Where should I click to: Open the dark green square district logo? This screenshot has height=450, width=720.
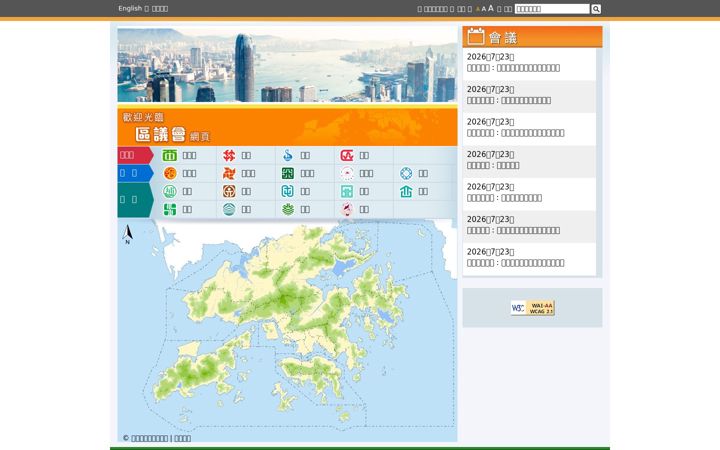pos(288,173)
